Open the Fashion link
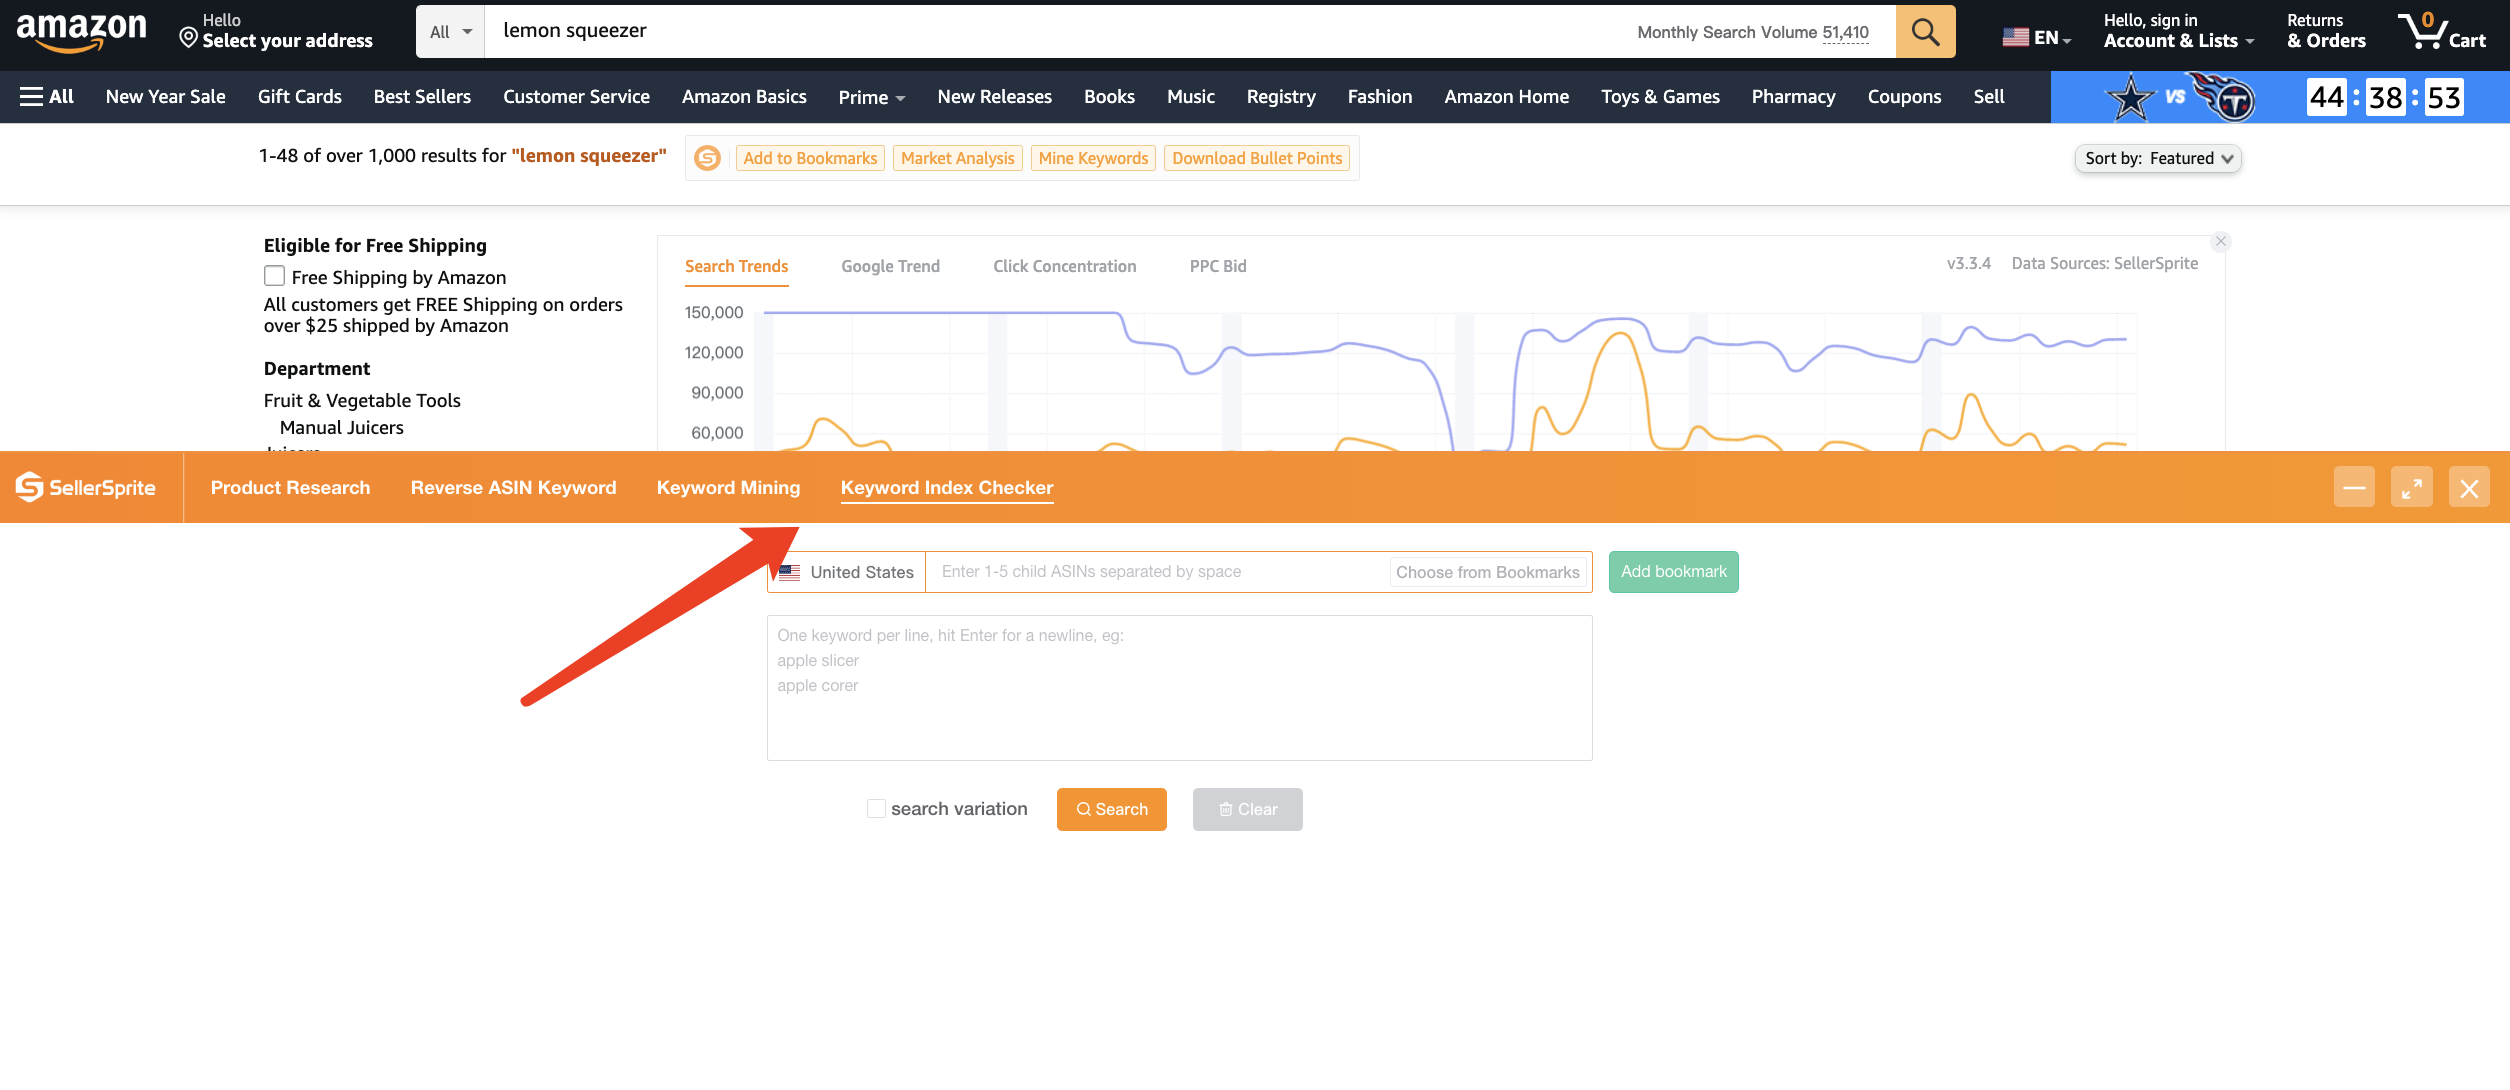2510x1090 pixels. [1380, 97]
